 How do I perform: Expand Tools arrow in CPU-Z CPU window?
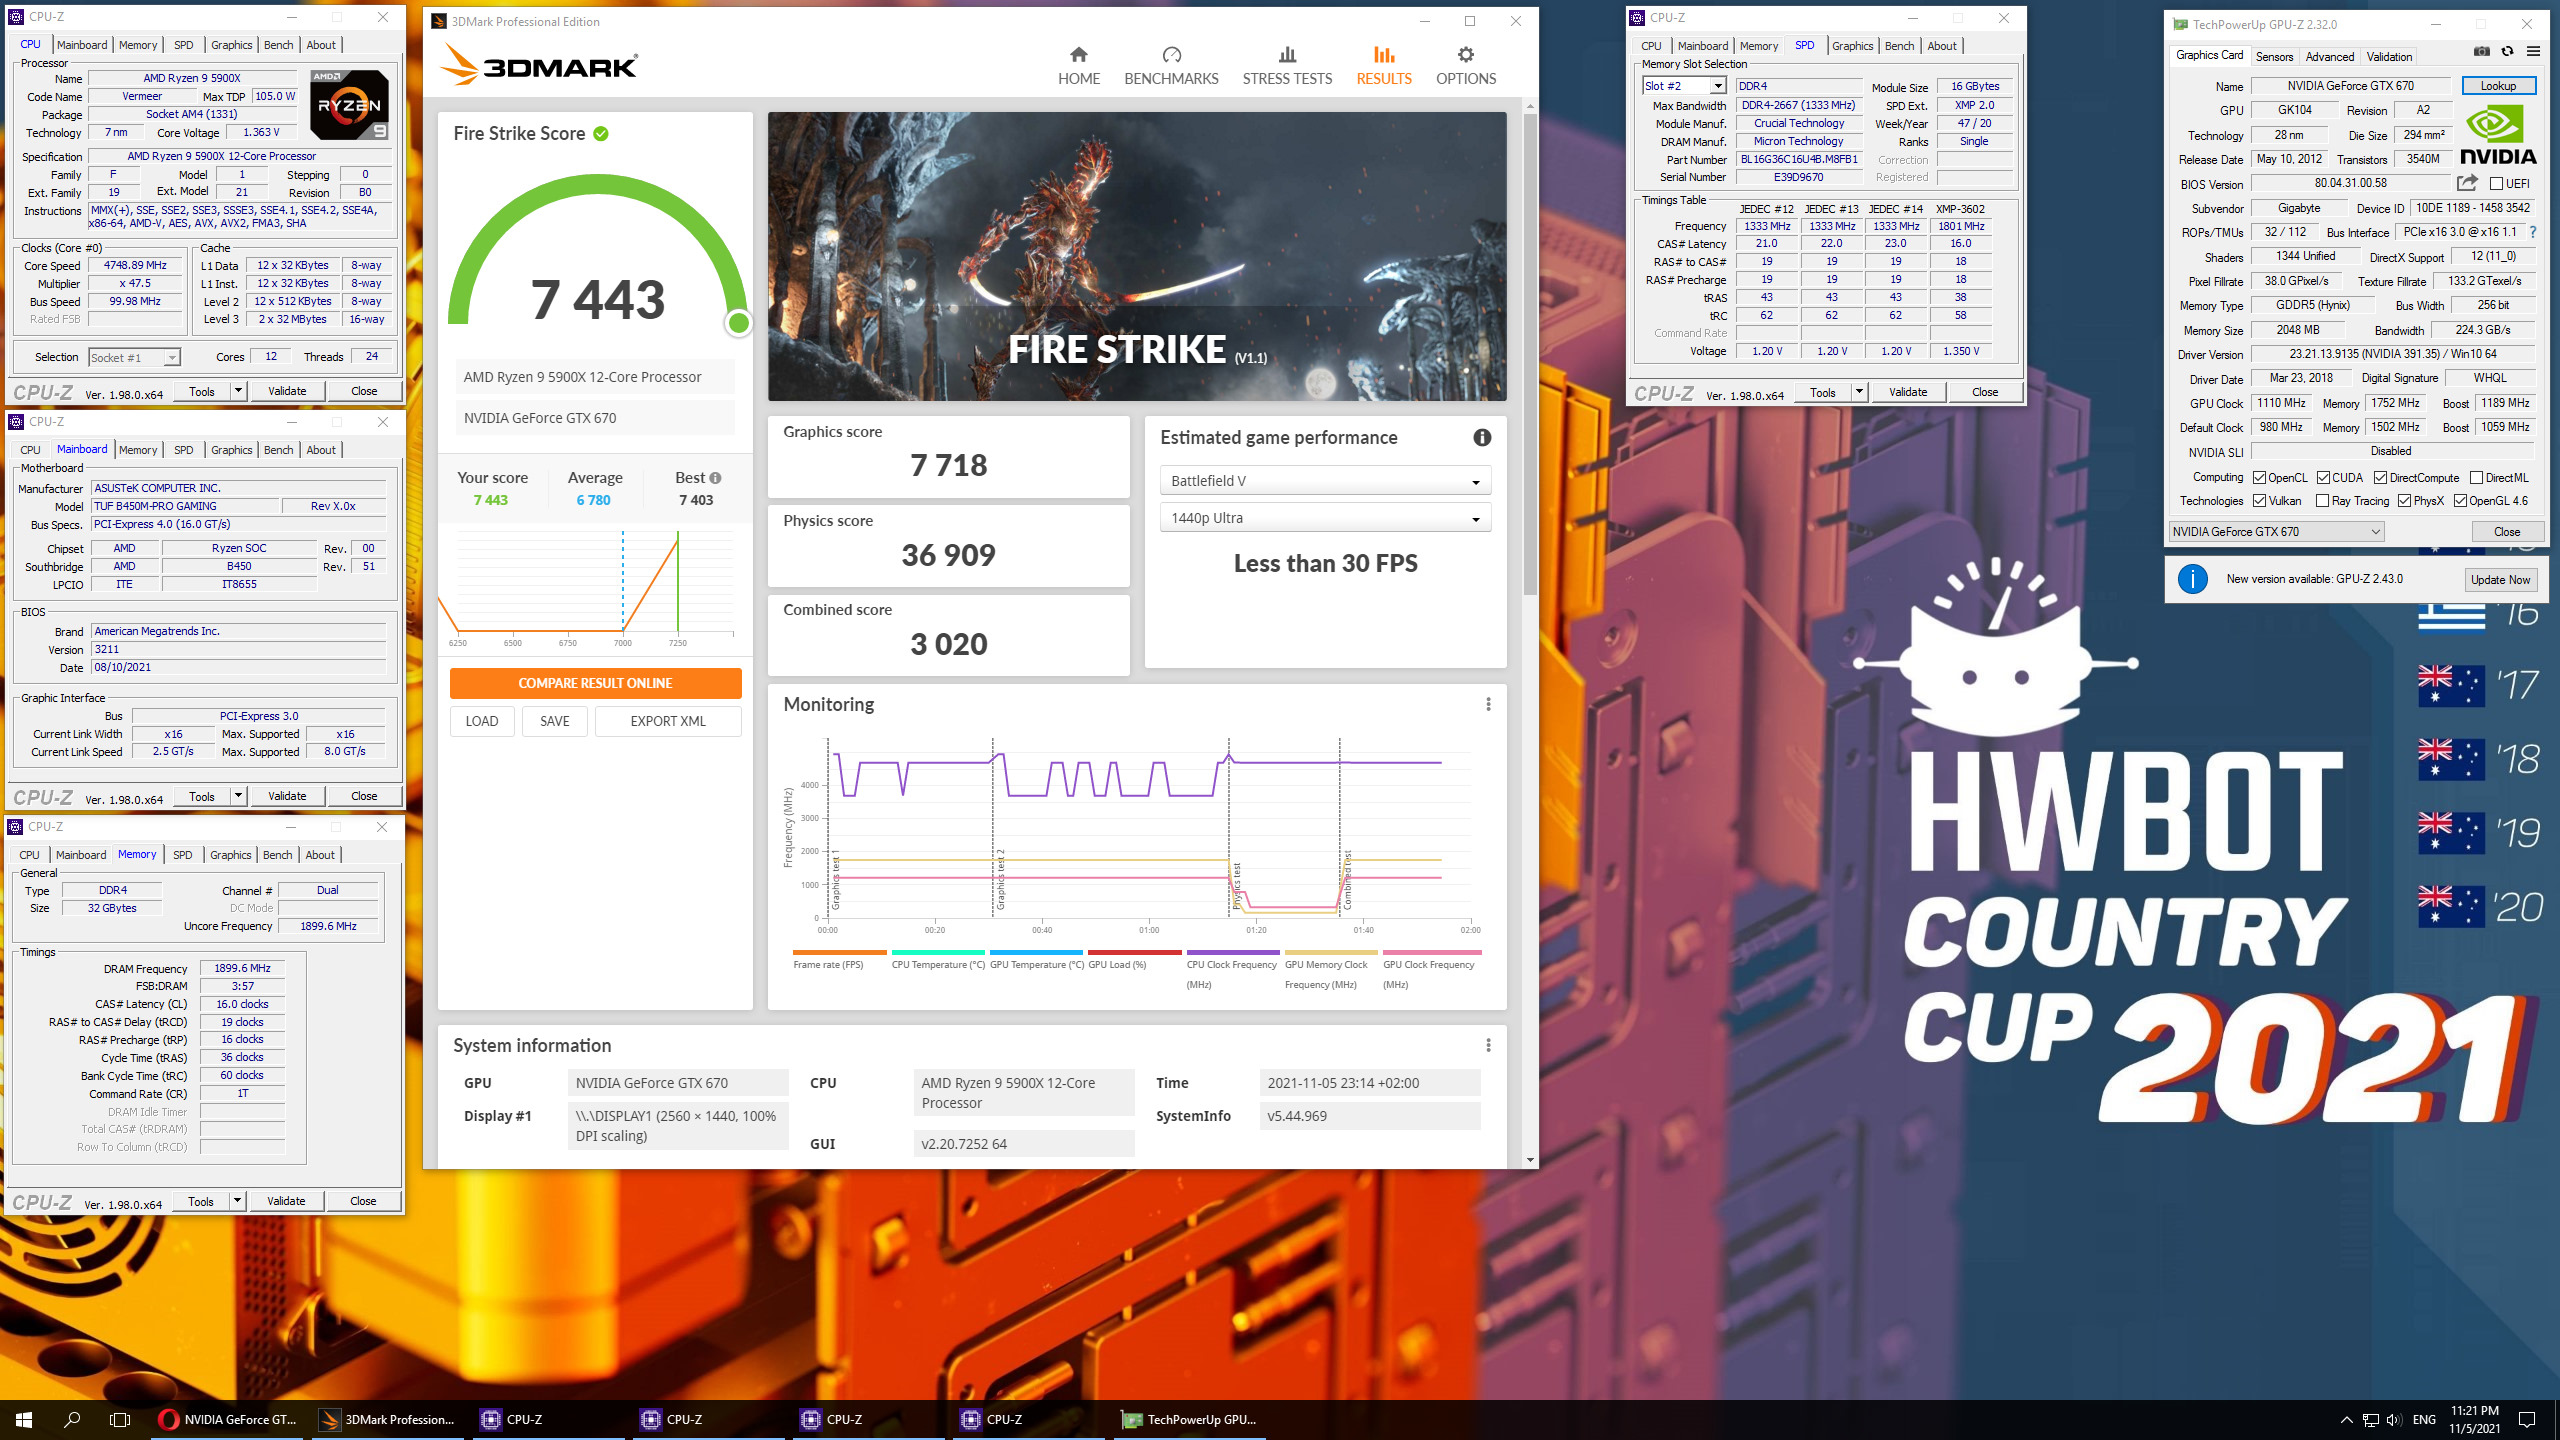click(x=238, y=391)
